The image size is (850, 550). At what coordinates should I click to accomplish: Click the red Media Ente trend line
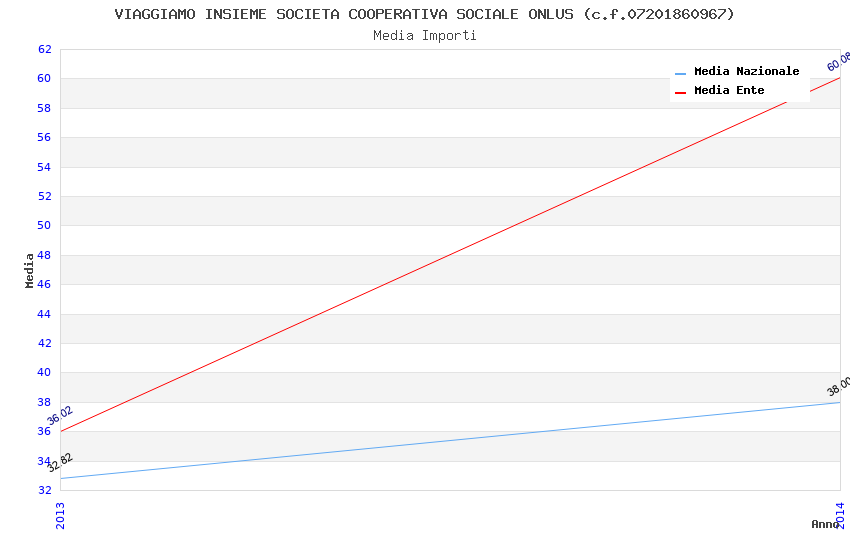[x=450, y=255]
